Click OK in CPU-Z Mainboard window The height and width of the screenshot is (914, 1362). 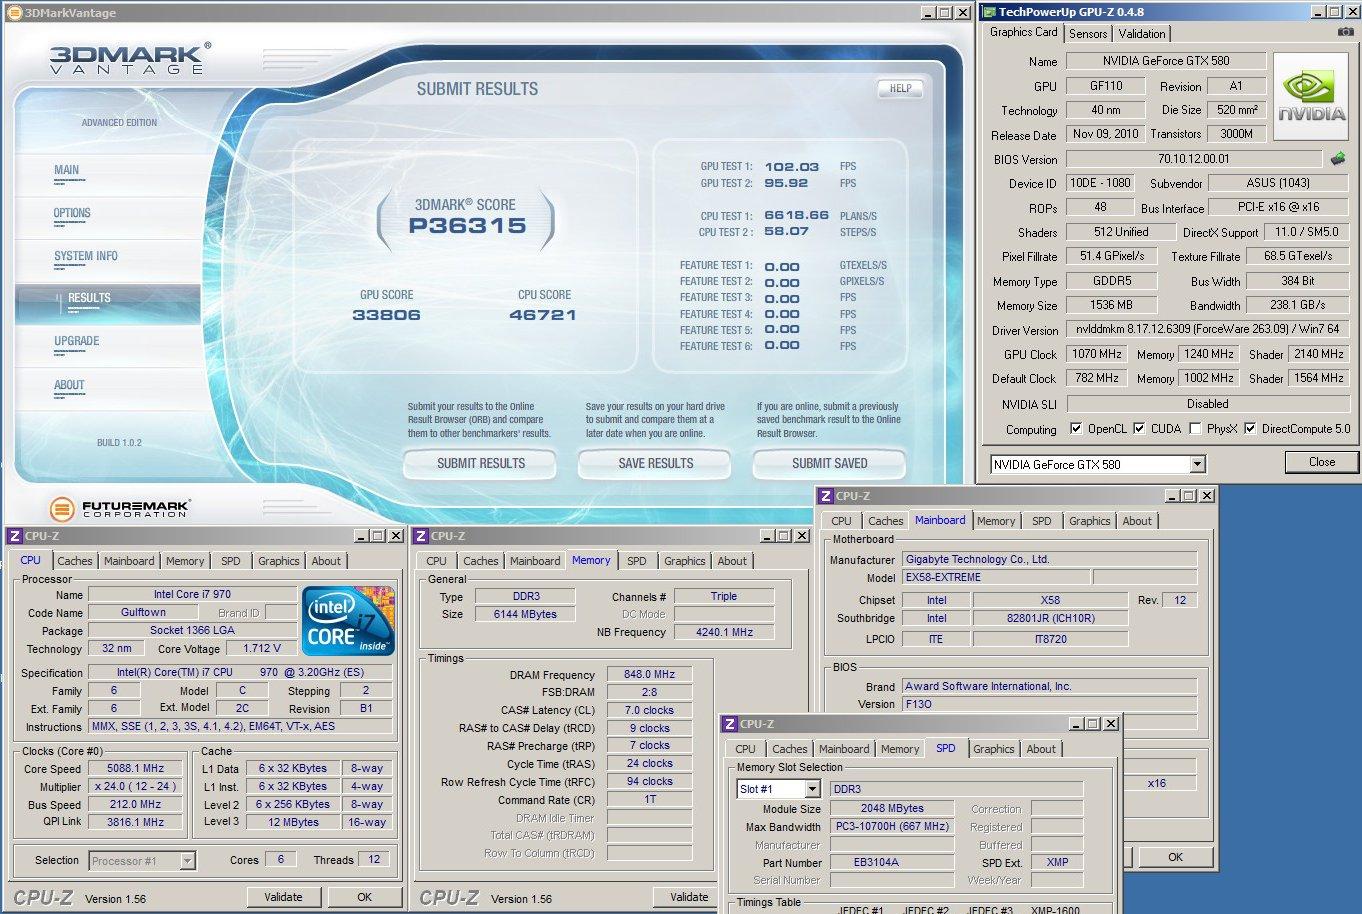1175,857
